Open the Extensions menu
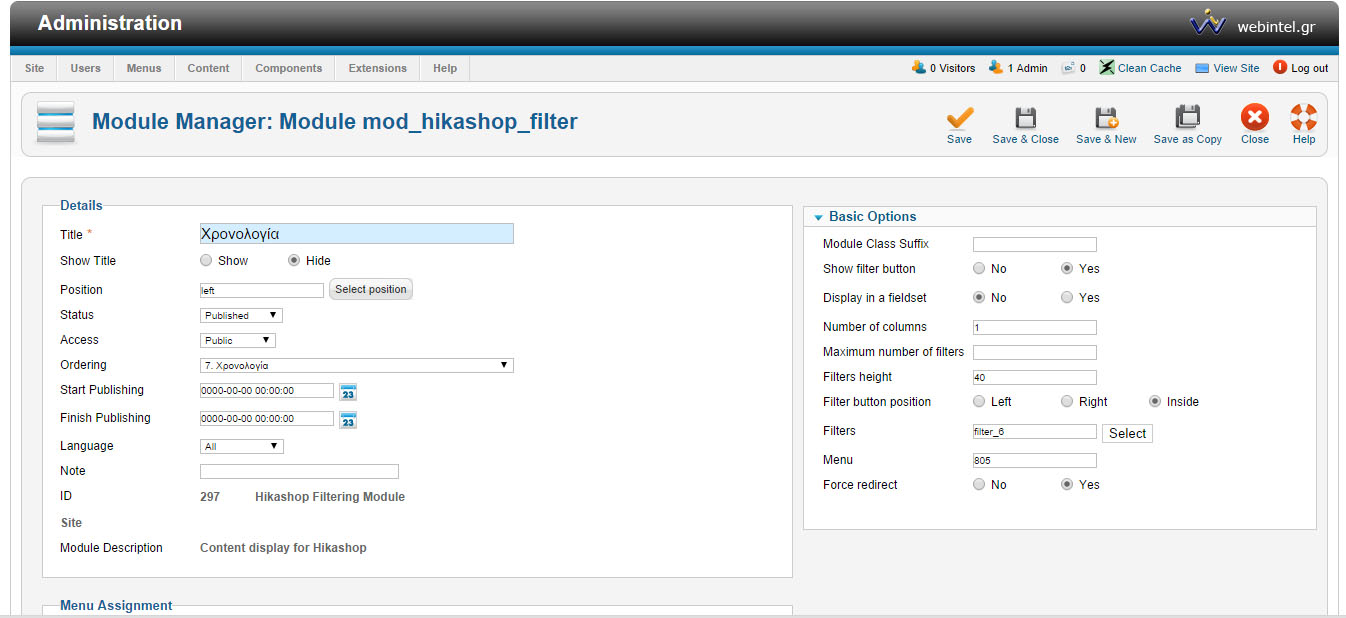Viewport: 1346px width, 618px height. (377, 68)
